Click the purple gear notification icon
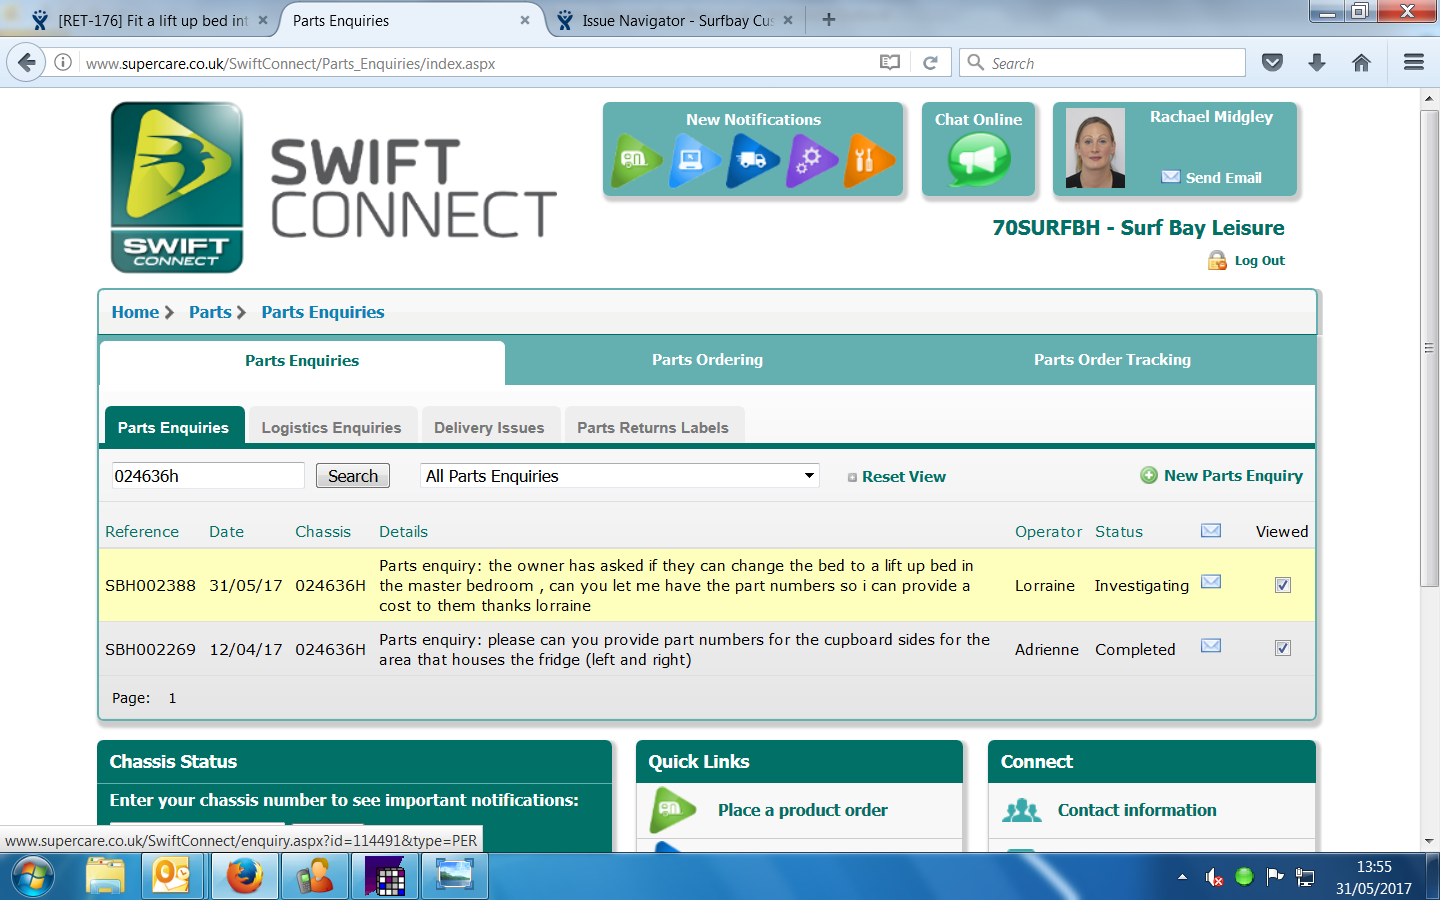Viewport: 1440px width, 900px height. point(810,160)
